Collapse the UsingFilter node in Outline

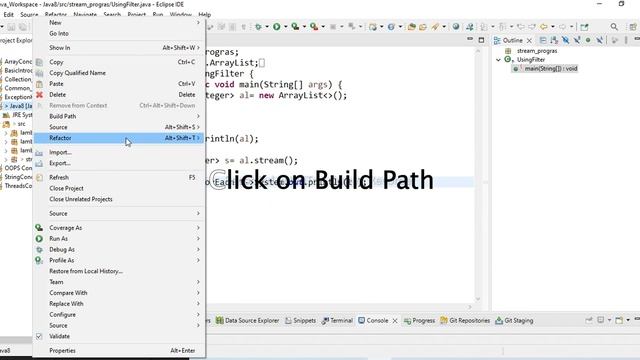pos(498,60)
